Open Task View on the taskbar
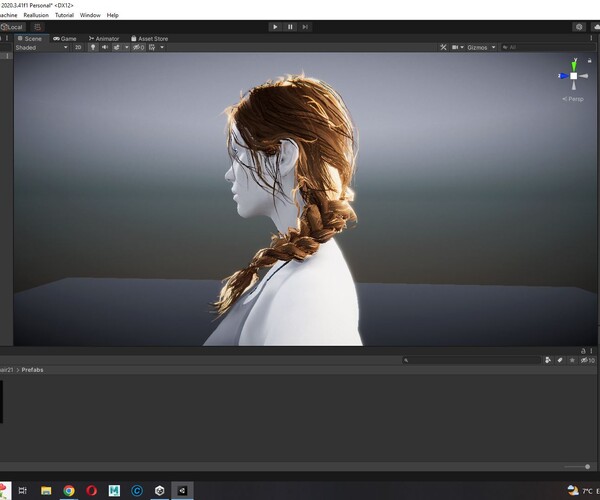600x500 pixels. click(x=23, y=490)
